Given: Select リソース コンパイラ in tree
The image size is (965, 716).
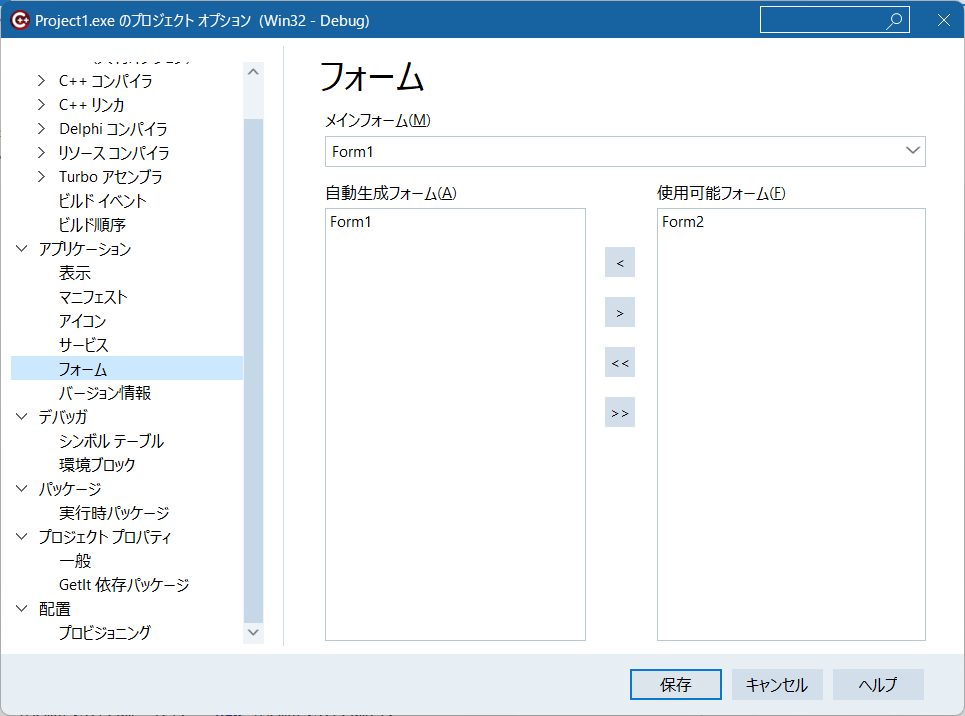Looking at the screenshot, I should coord(114,153).
